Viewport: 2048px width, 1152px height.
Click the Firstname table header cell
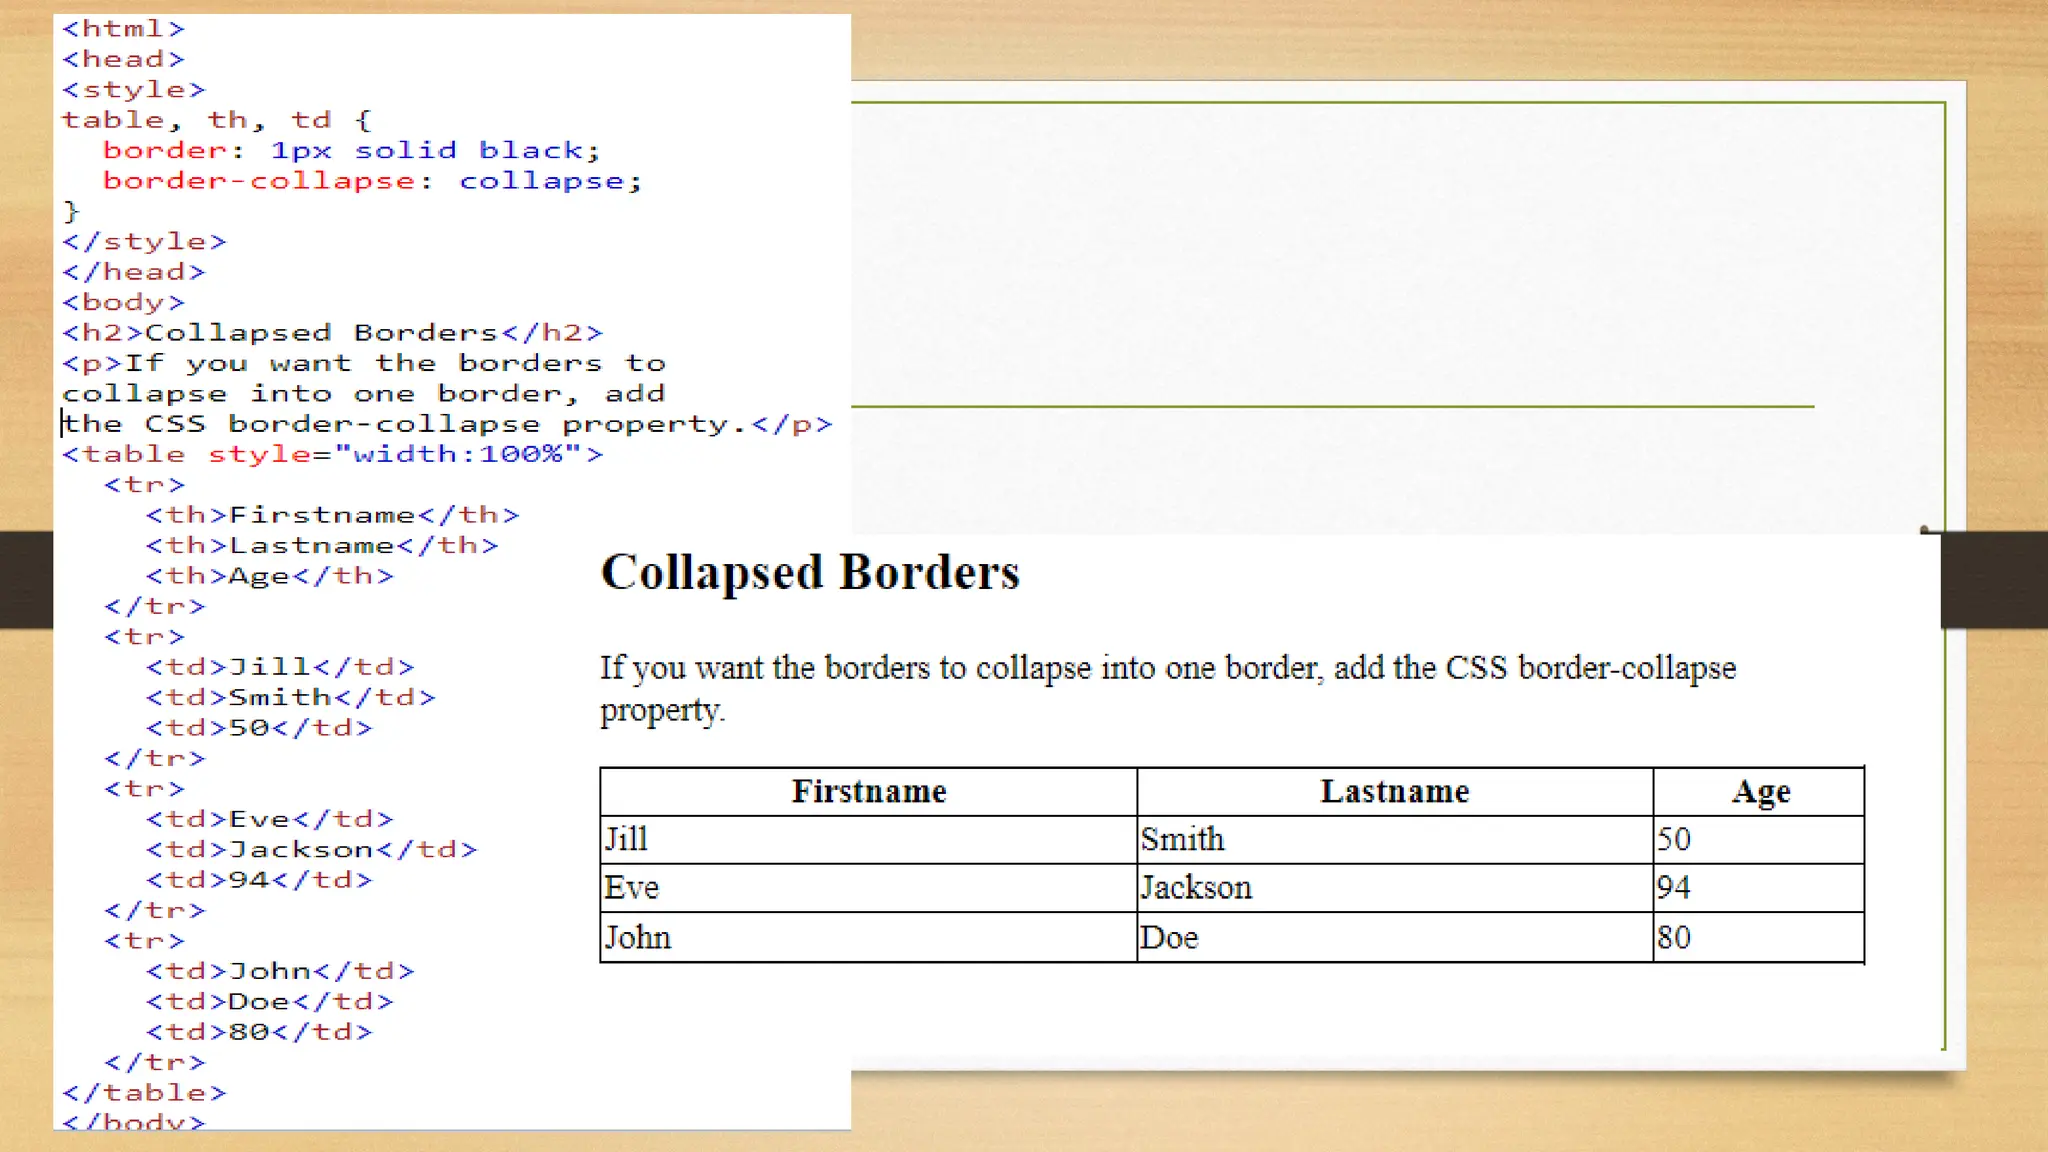pyautogui.click(x=868, y=792)
